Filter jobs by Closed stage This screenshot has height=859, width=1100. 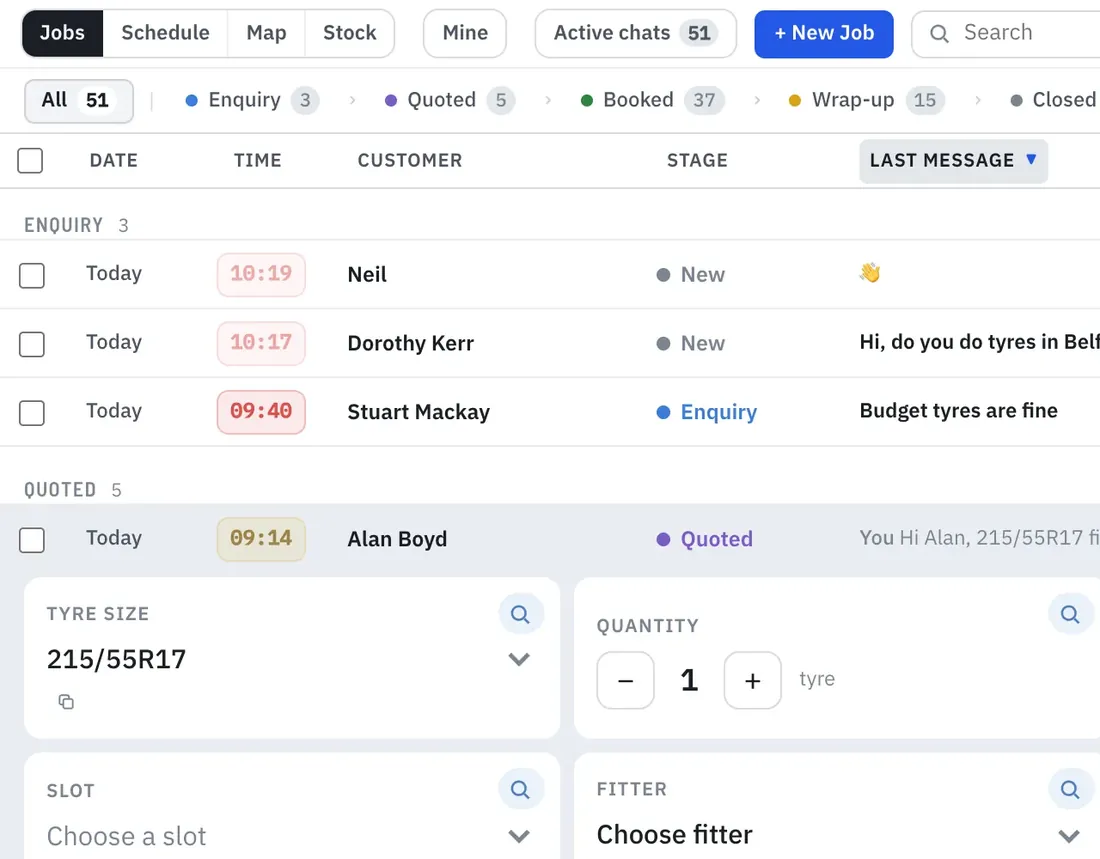1054,100
